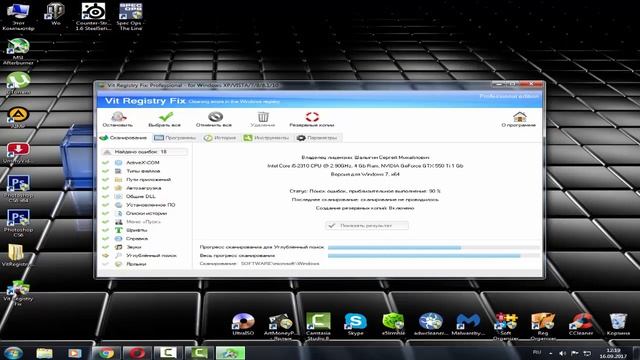Click the Отменить все toolbar icon

click(x=215, y=117)
